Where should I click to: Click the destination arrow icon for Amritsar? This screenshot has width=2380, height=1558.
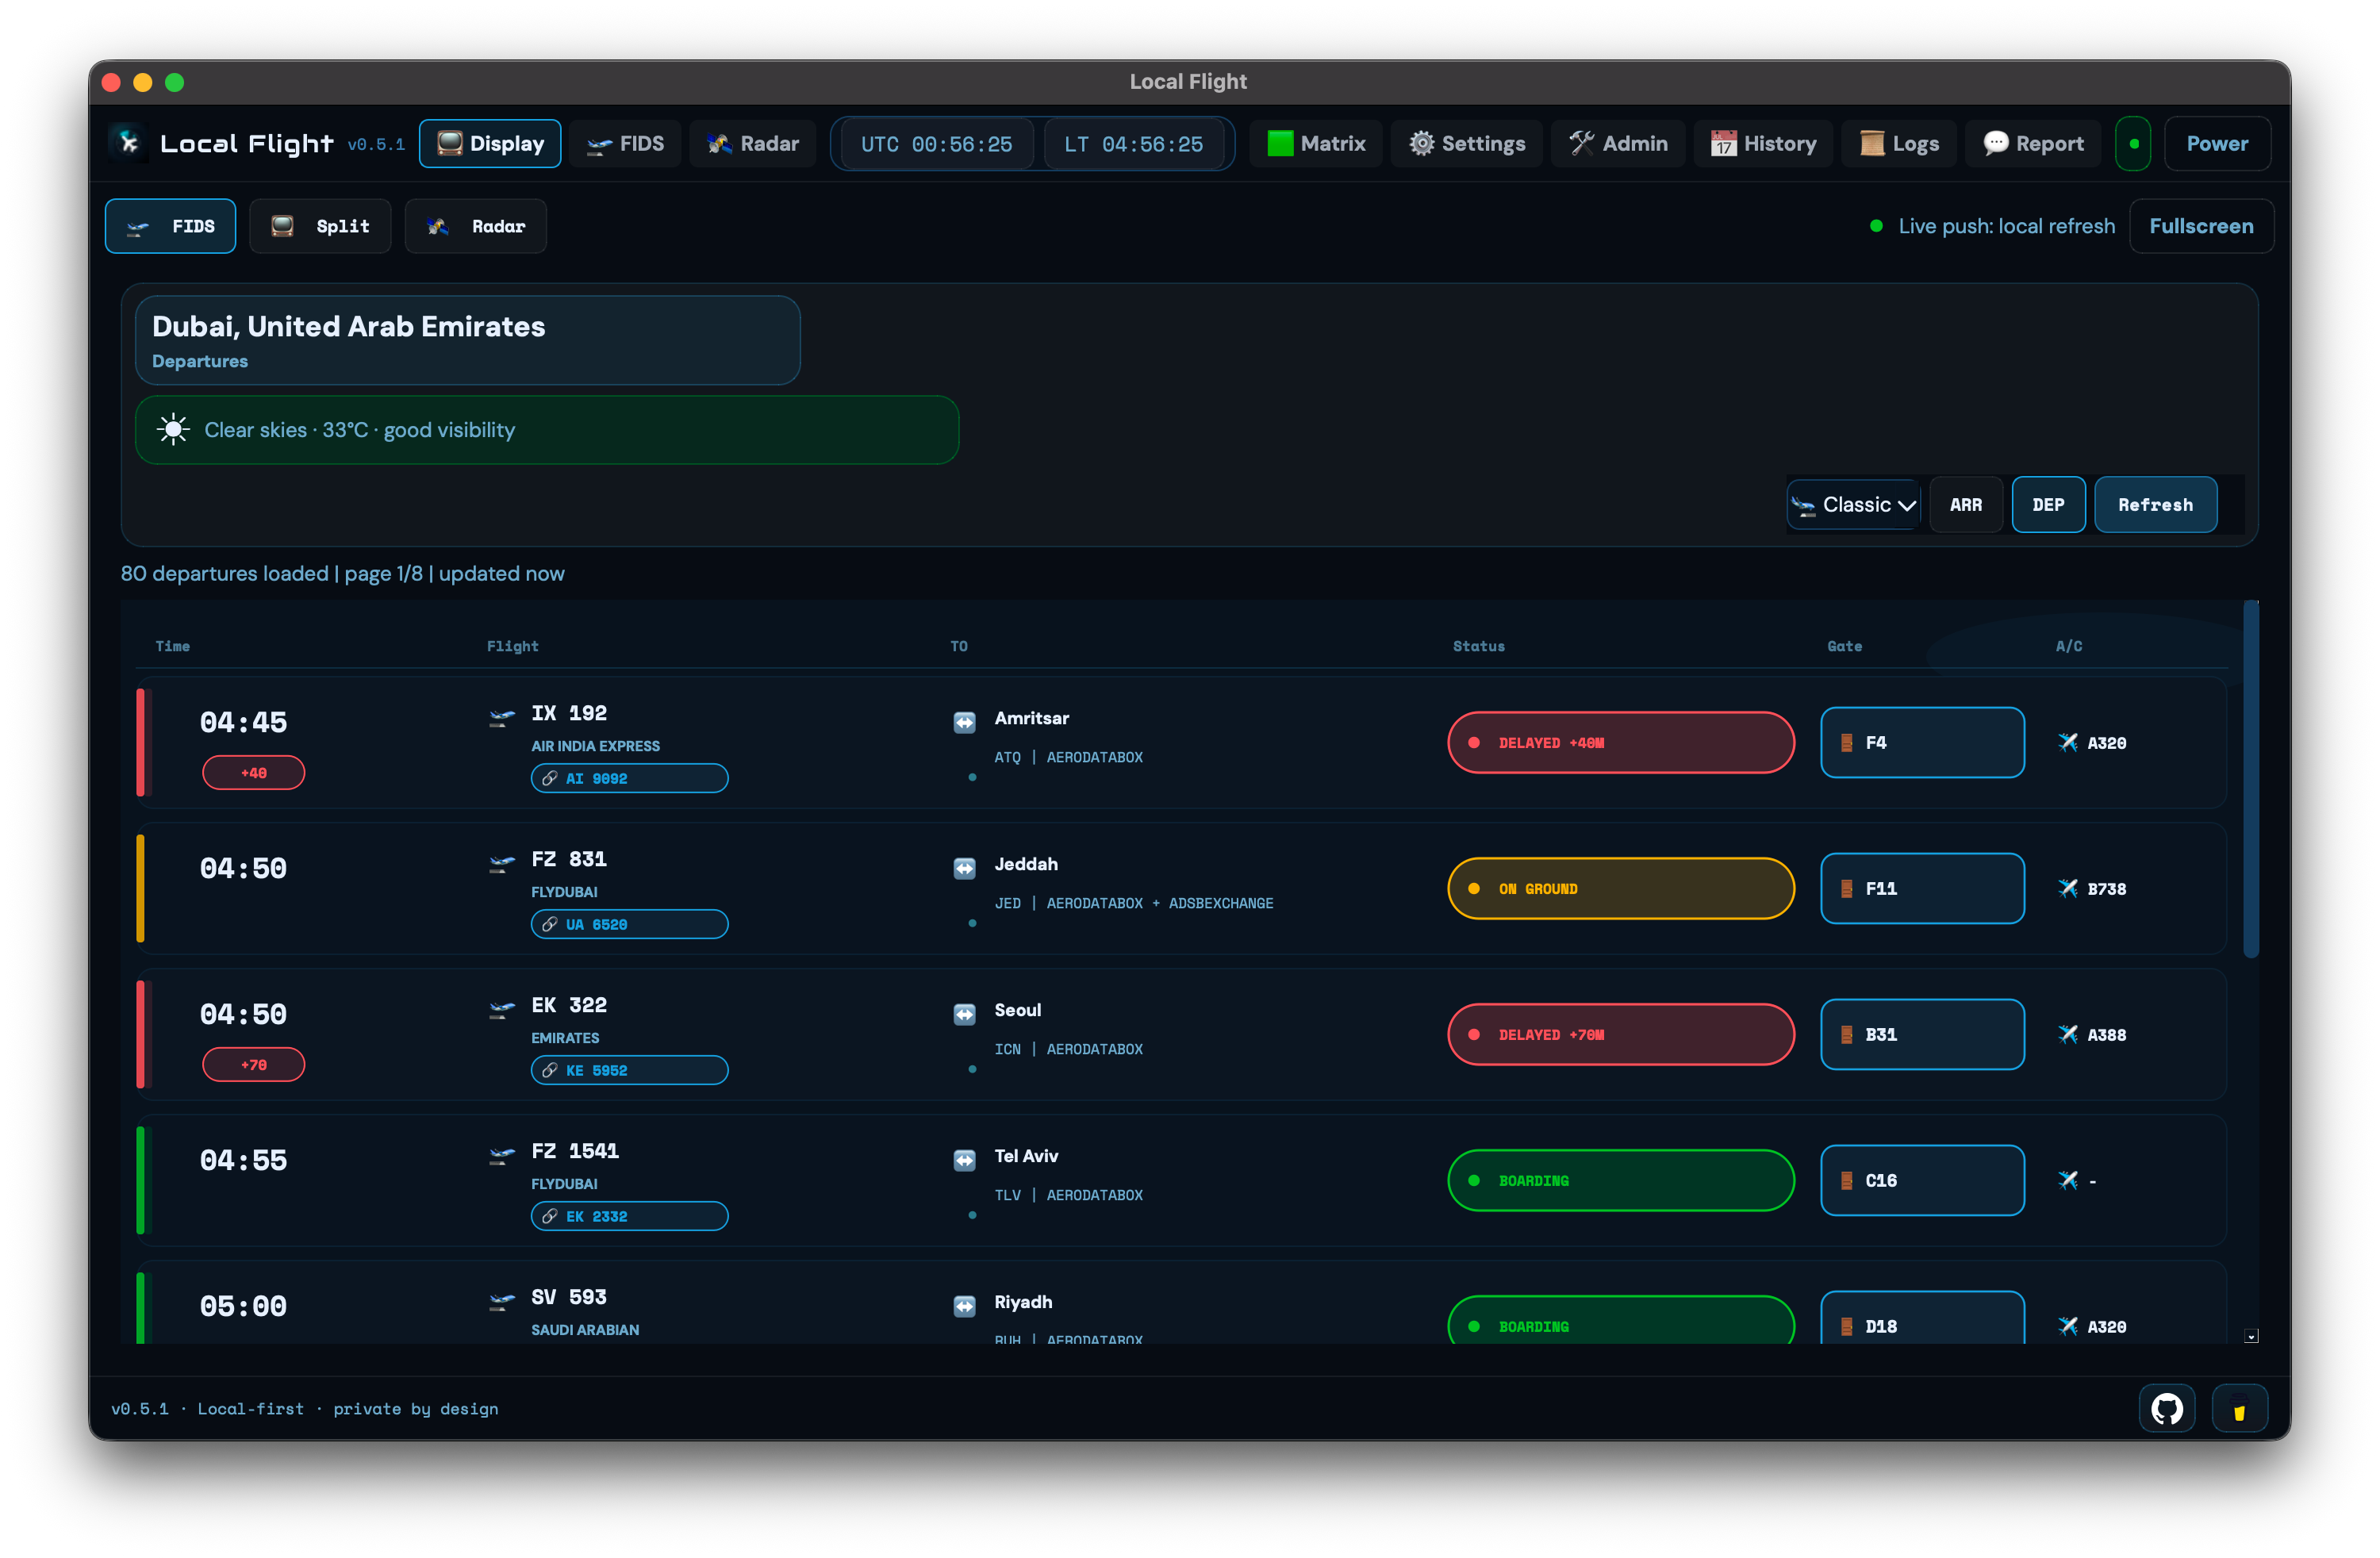[x=964, y=722]
